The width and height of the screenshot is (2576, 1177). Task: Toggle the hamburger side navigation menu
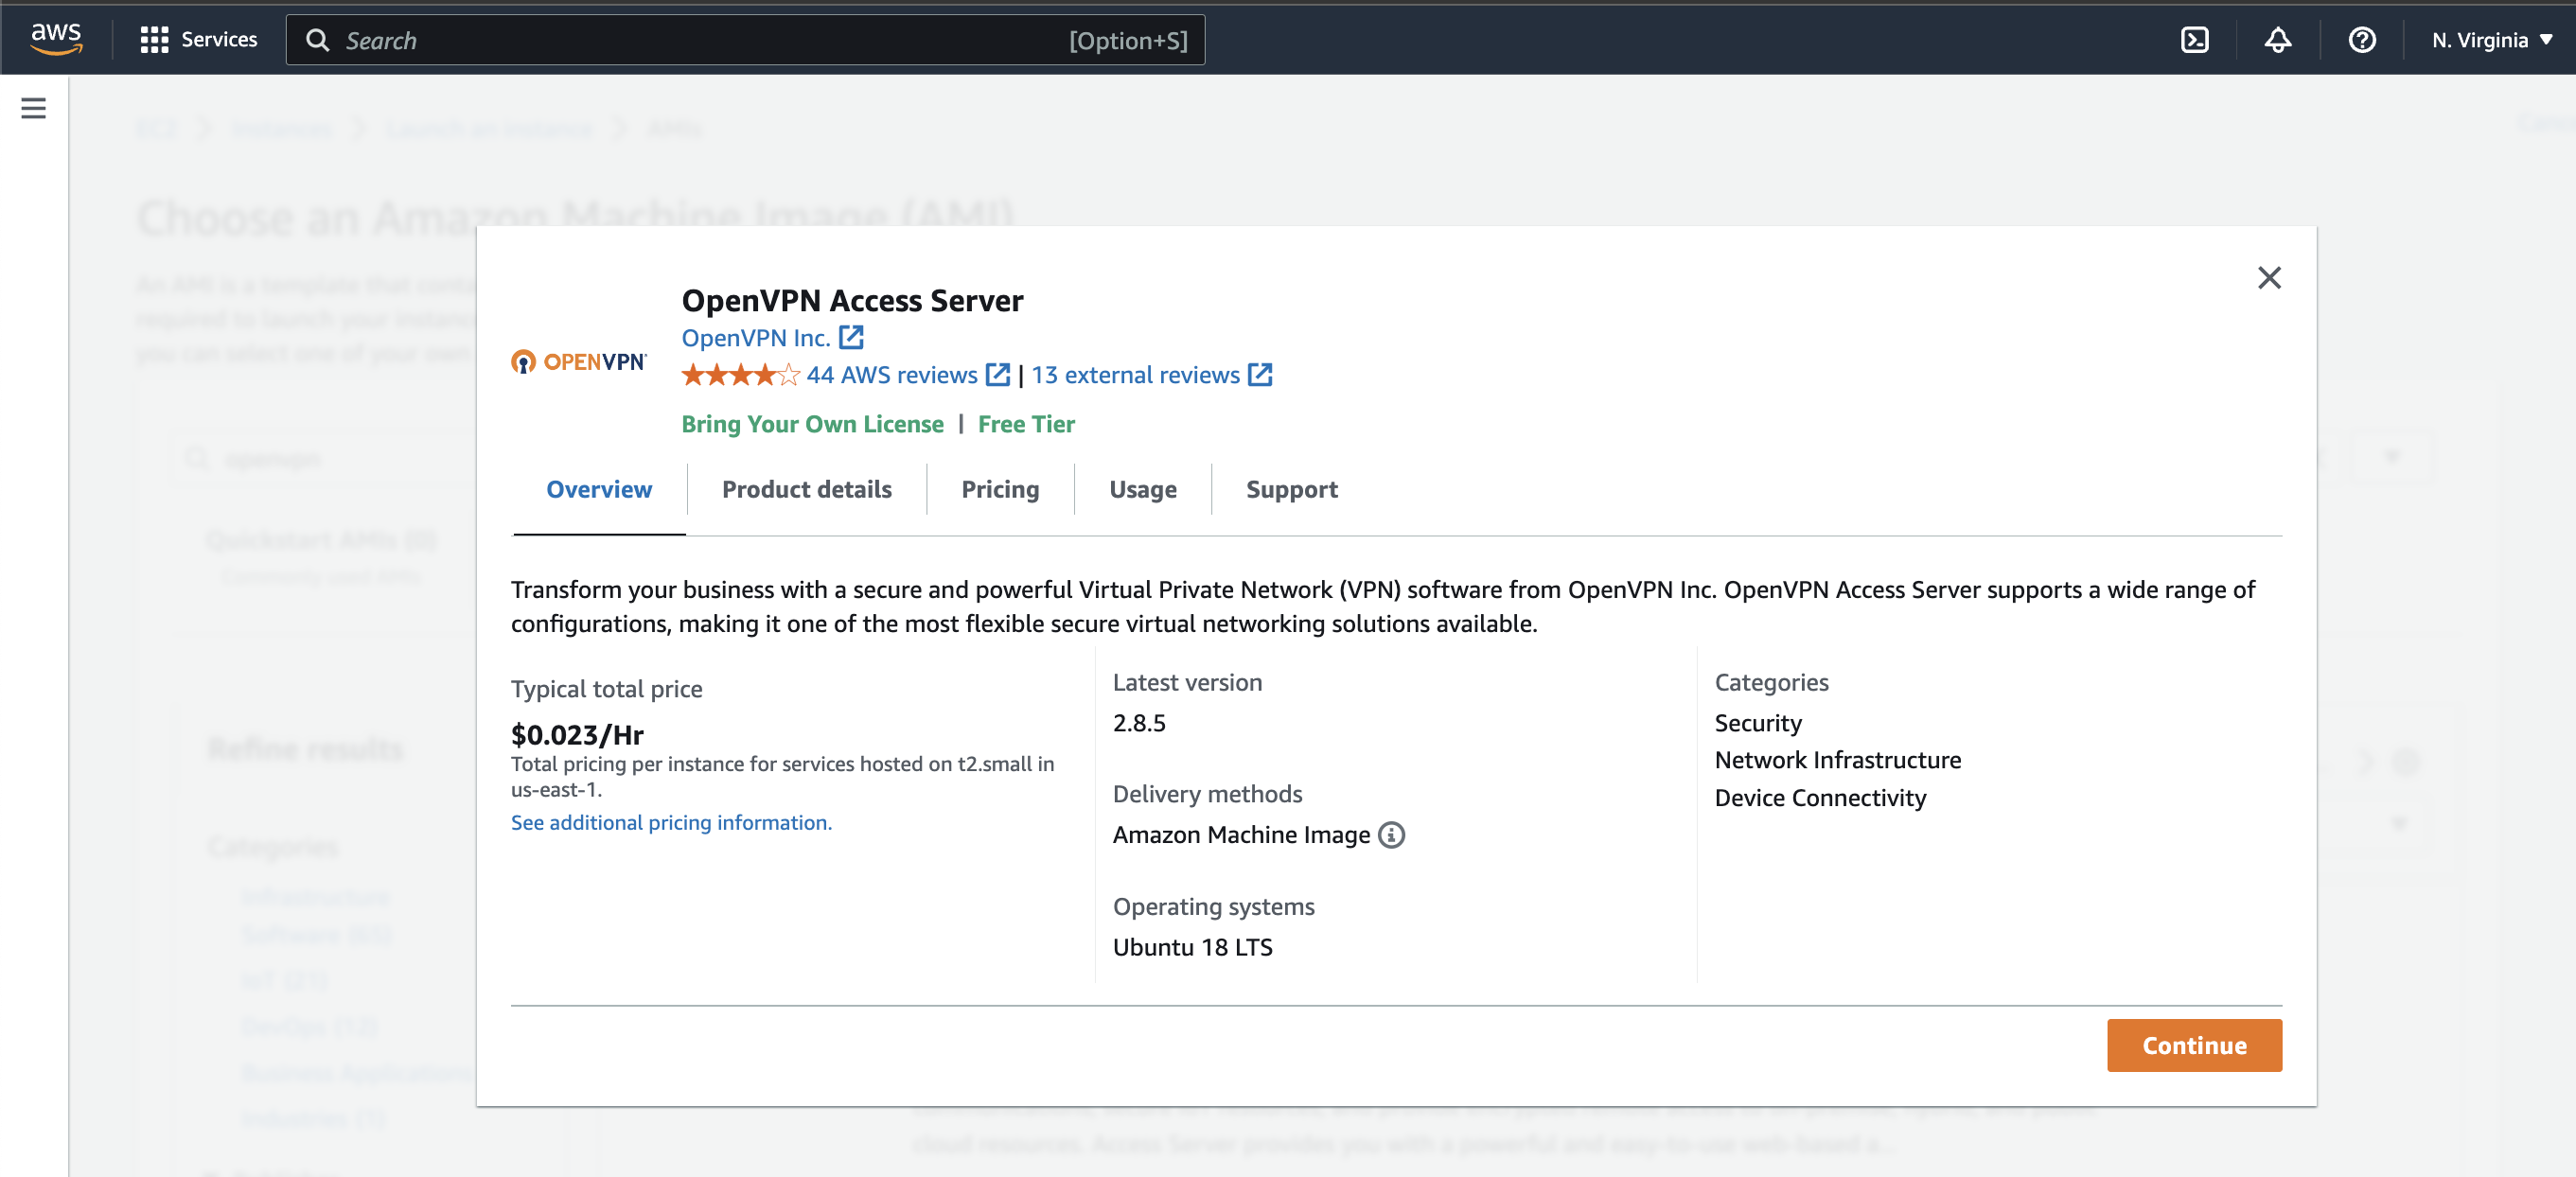coord(33,108)
